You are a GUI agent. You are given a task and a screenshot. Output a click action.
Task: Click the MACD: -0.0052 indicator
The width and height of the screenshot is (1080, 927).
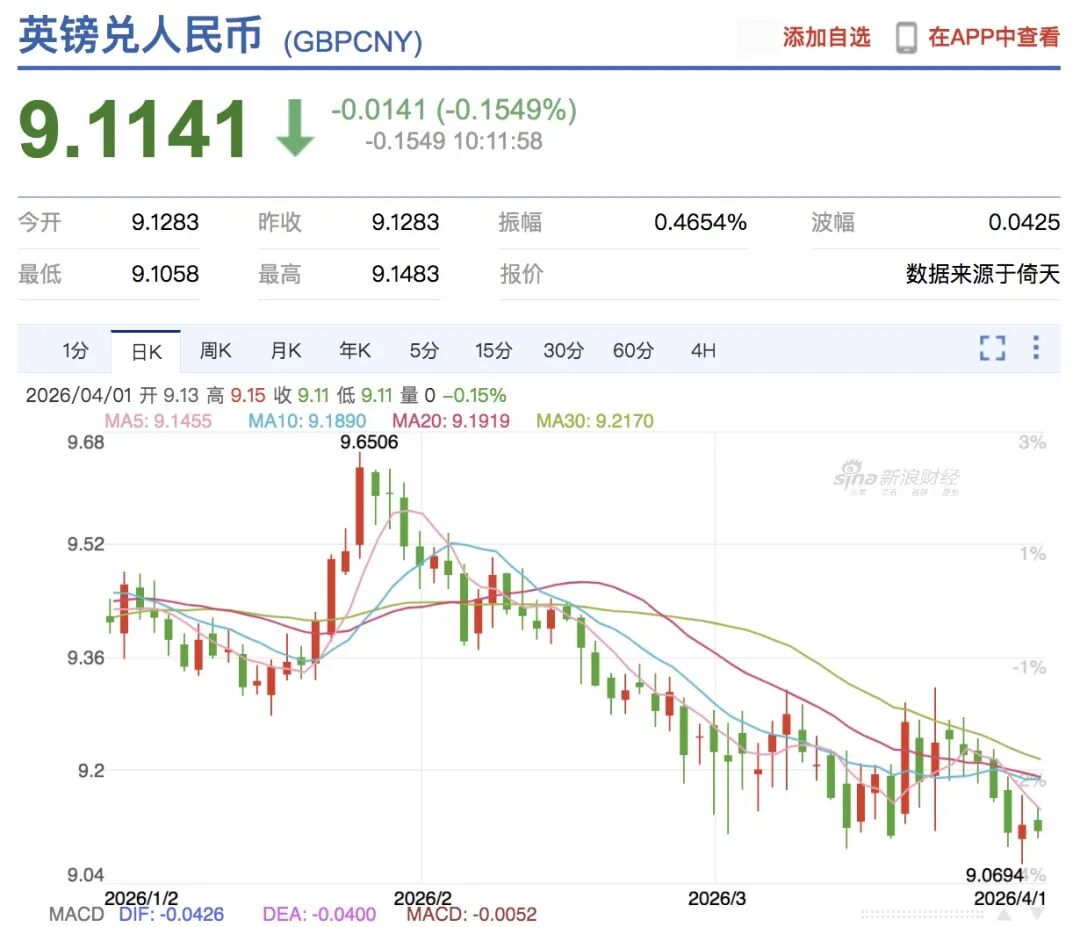click(471, 915)
